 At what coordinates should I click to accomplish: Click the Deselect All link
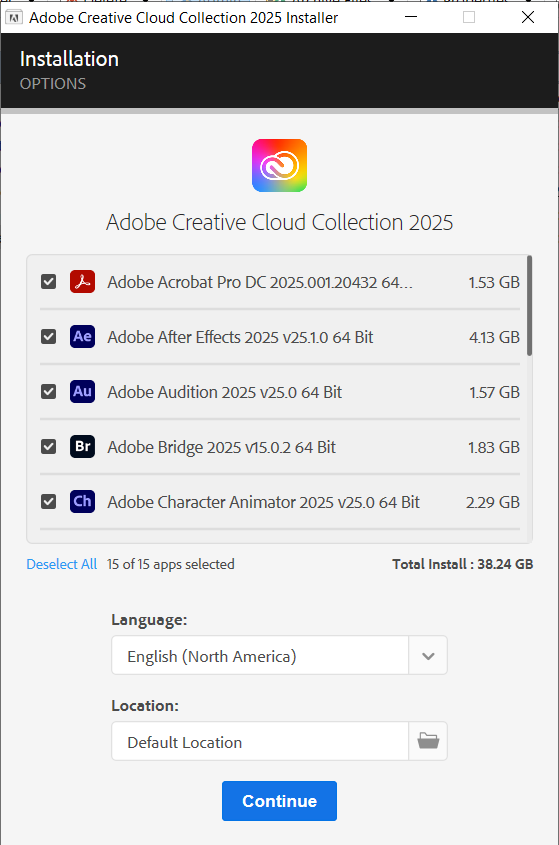coord(62,564)
